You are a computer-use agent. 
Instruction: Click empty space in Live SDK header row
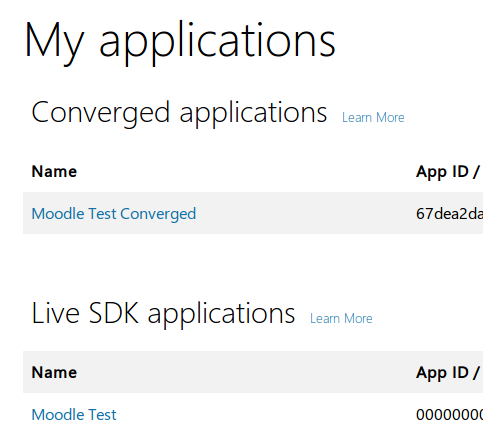[247, 372]
